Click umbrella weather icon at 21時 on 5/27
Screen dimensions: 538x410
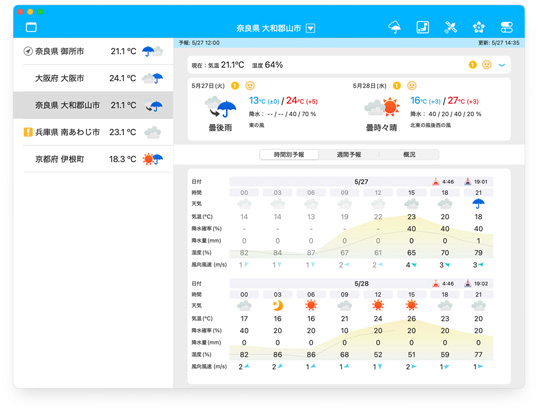[478, 204]
